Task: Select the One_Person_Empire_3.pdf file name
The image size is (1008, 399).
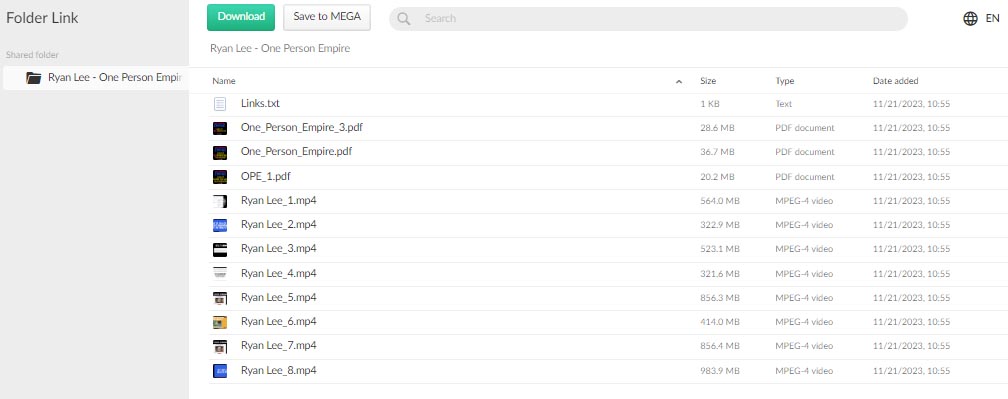Action: tap(302, 127)
